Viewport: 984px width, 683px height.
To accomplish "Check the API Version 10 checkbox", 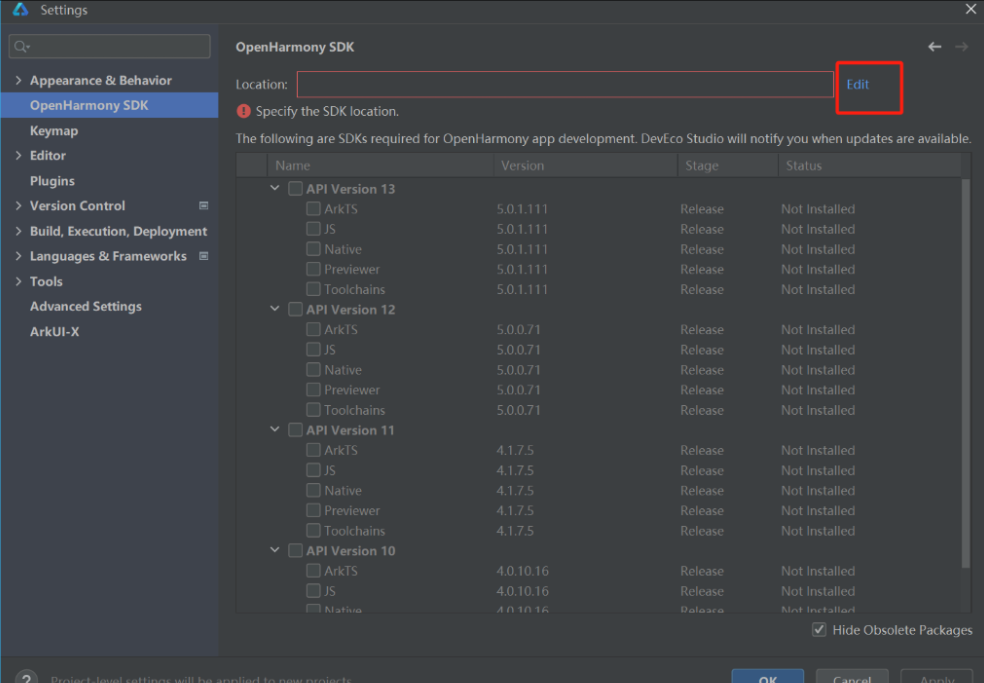I will tap(295, 551).
